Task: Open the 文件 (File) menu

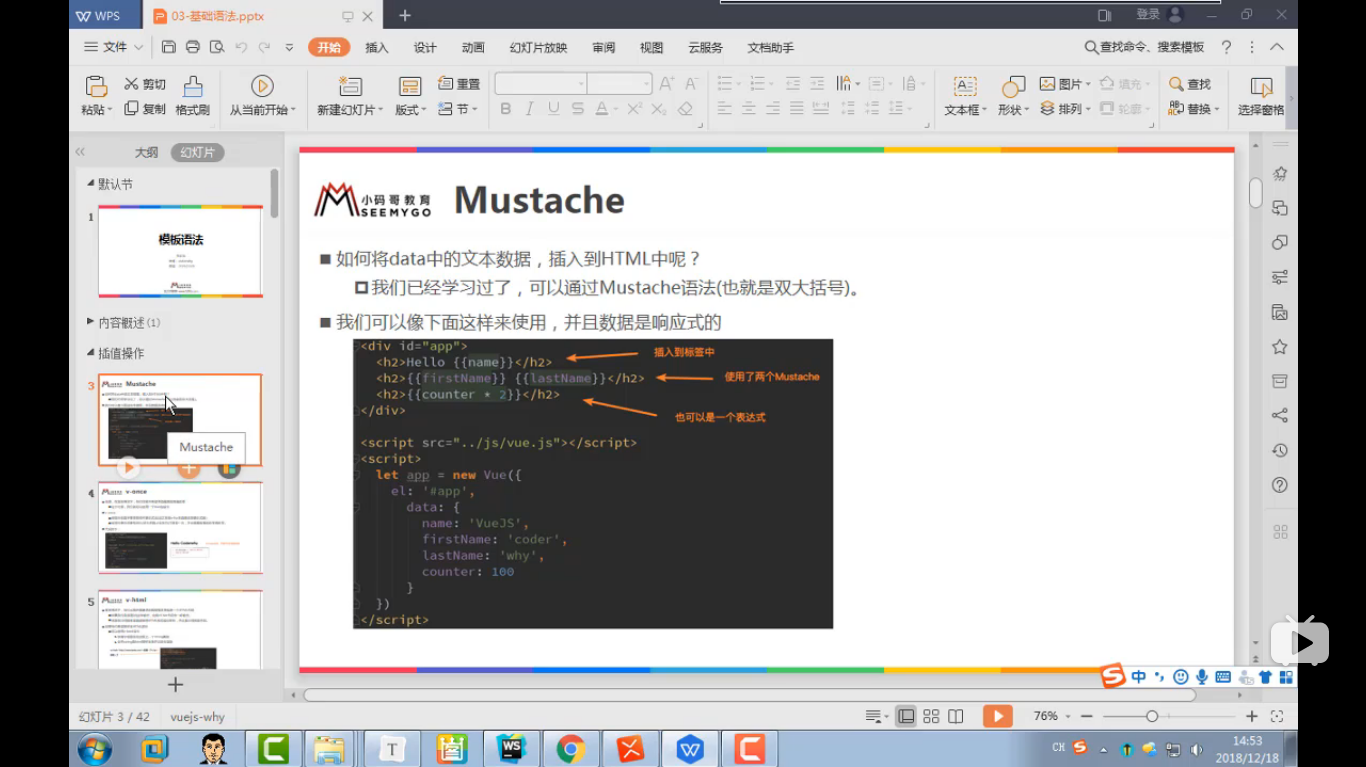Action: 114,47
